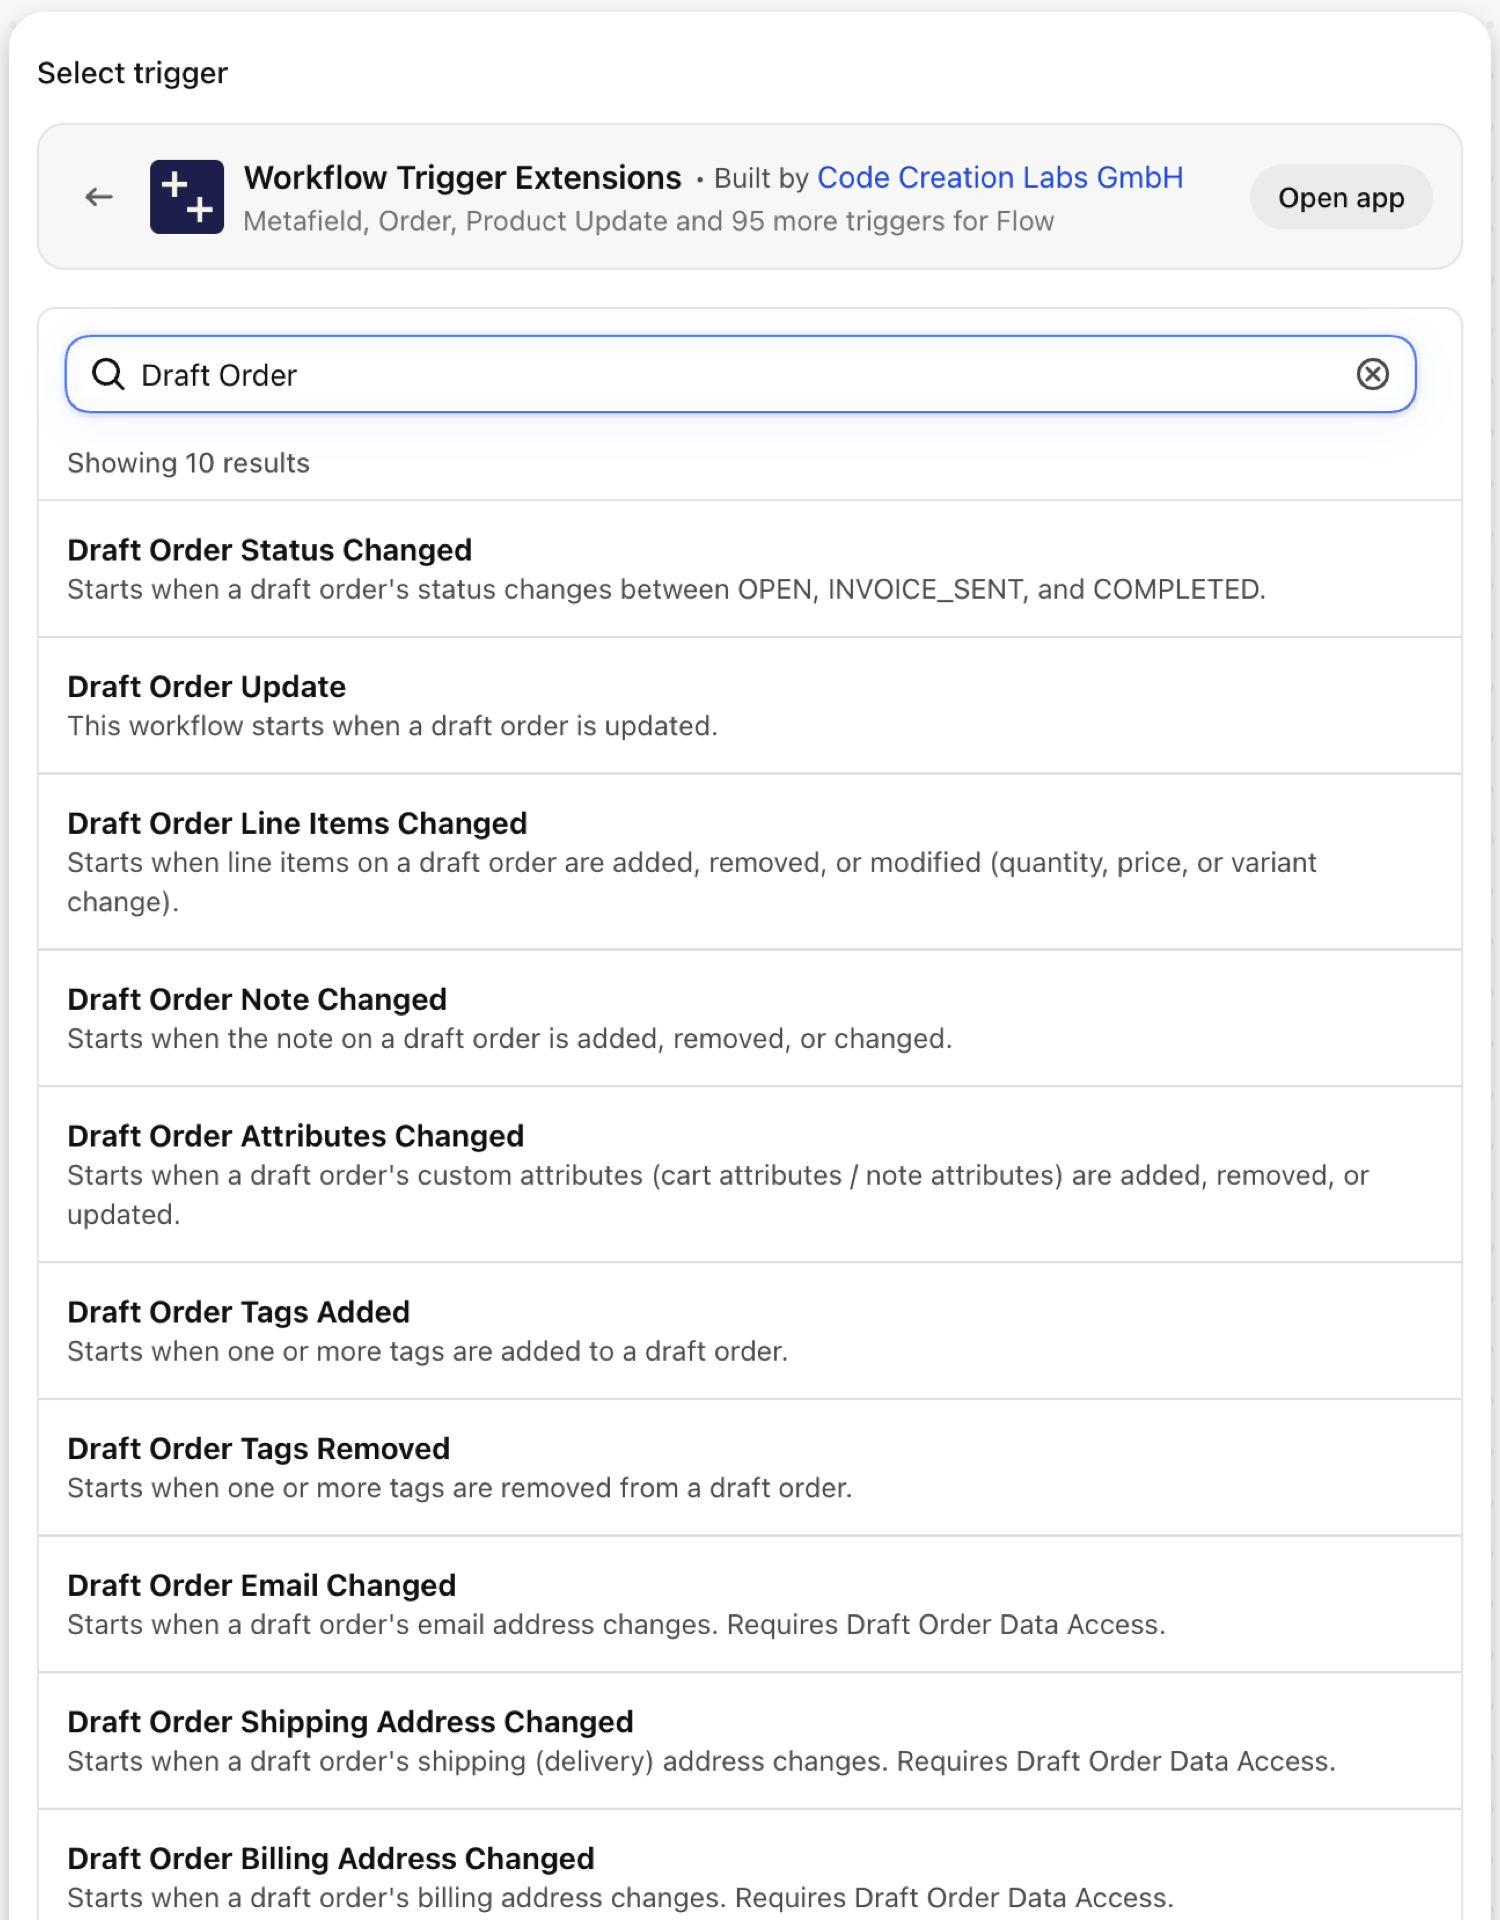The height and width of the screenshot is (1920, 1500).
Task: Select the Draft Order Tags Added trigger
Action: [x=750, y=1331]
